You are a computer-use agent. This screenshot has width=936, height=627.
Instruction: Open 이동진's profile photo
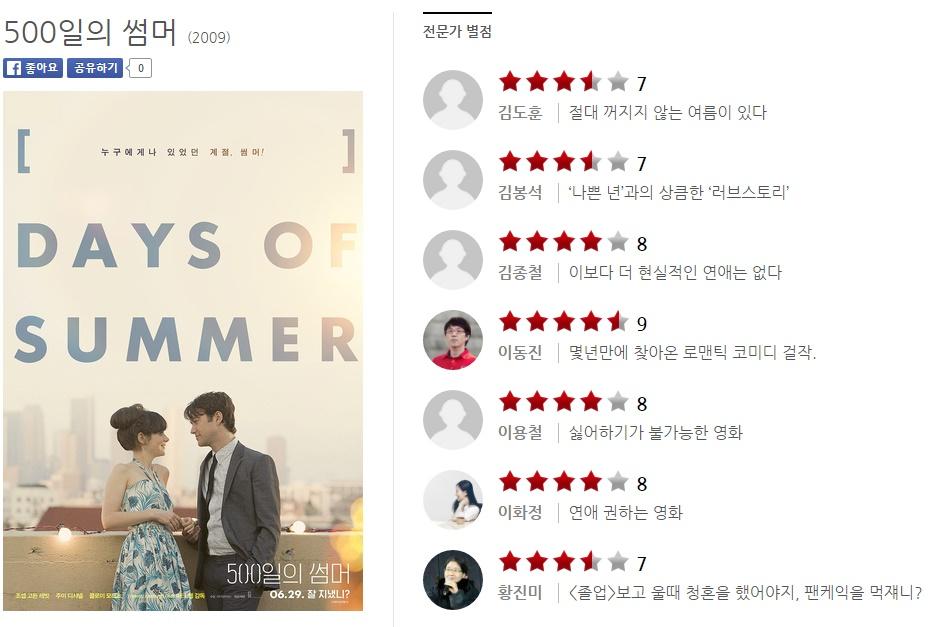(453, 340)
